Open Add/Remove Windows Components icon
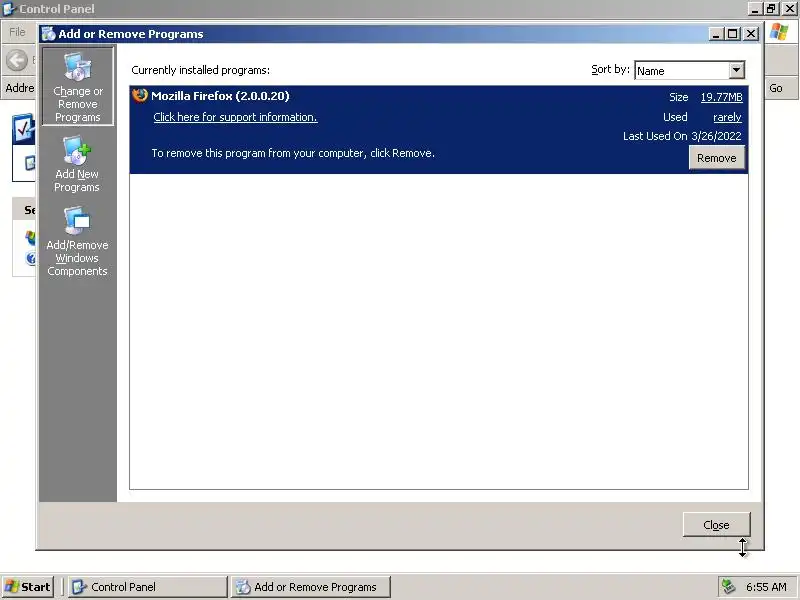 77,241
